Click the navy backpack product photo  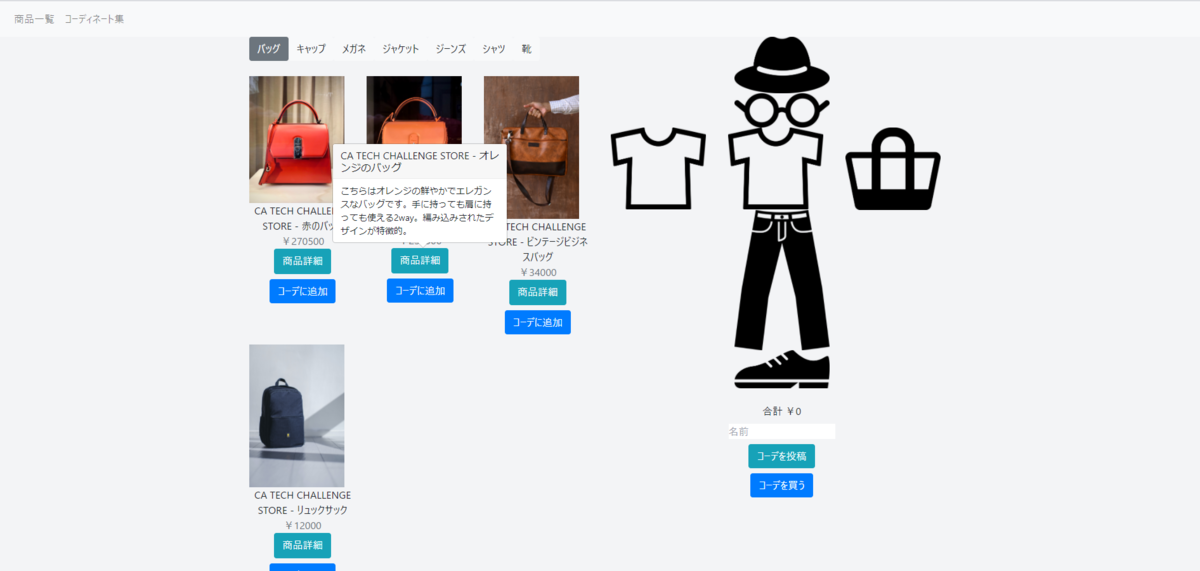[297, 416]
